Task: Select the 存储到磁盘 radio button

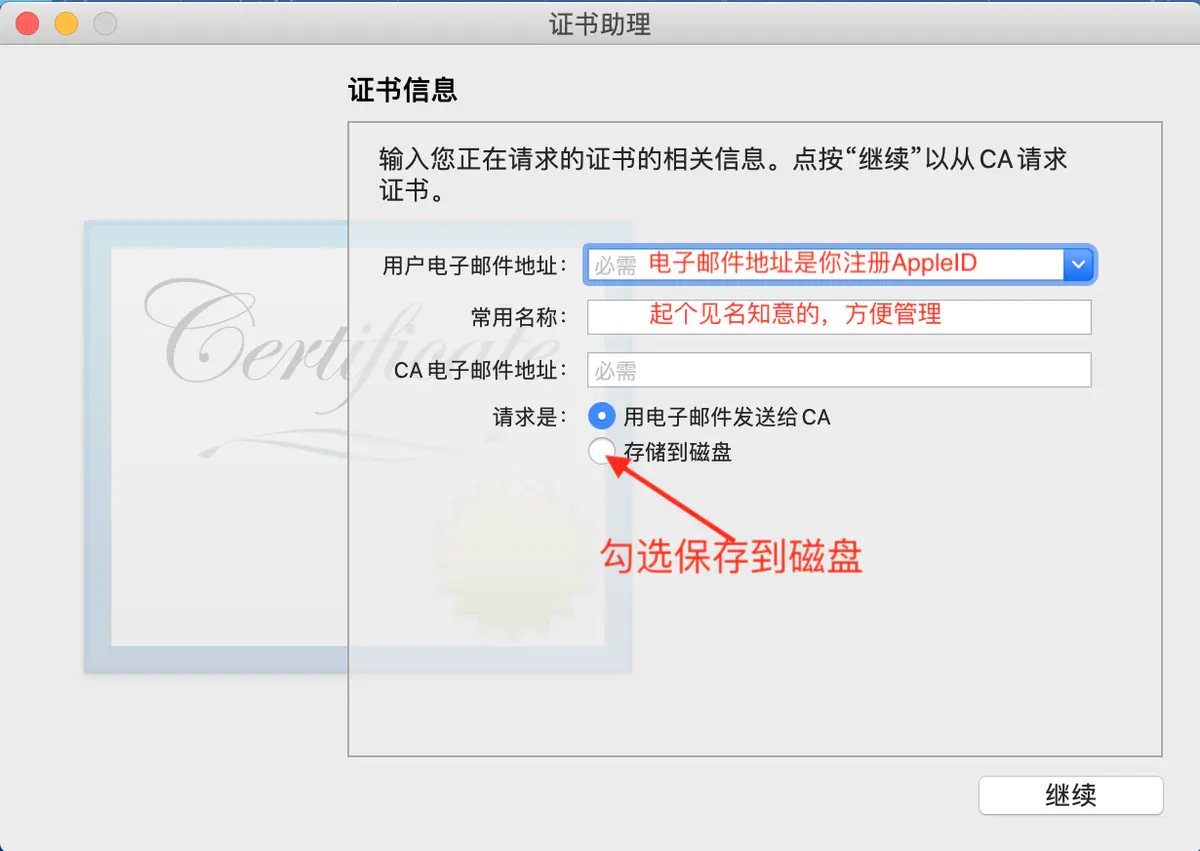Action: [603, 452]
